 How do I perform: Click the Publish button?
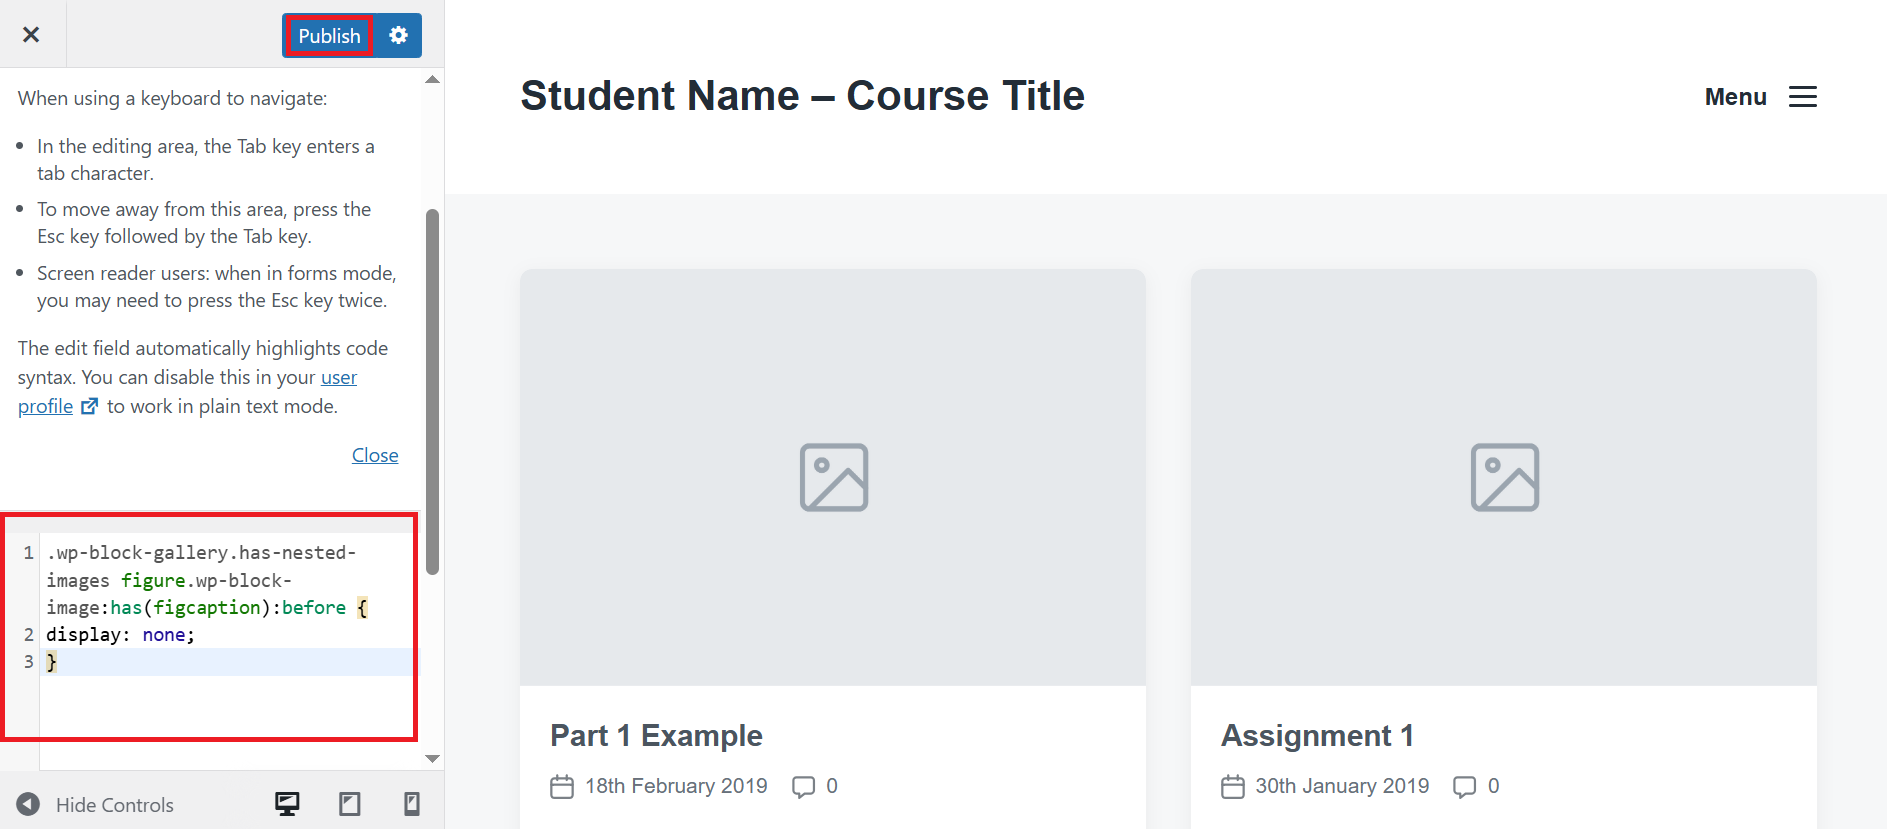click(x=329, y=36)
